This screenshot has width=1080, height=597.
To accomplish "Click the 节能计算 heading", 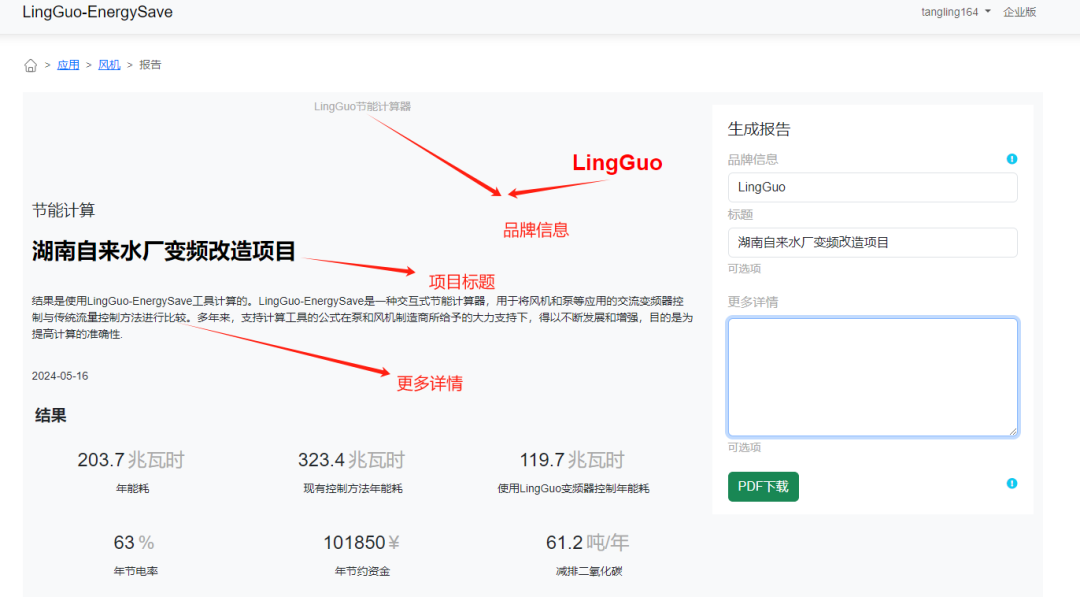I will click(x=63, y=210).
